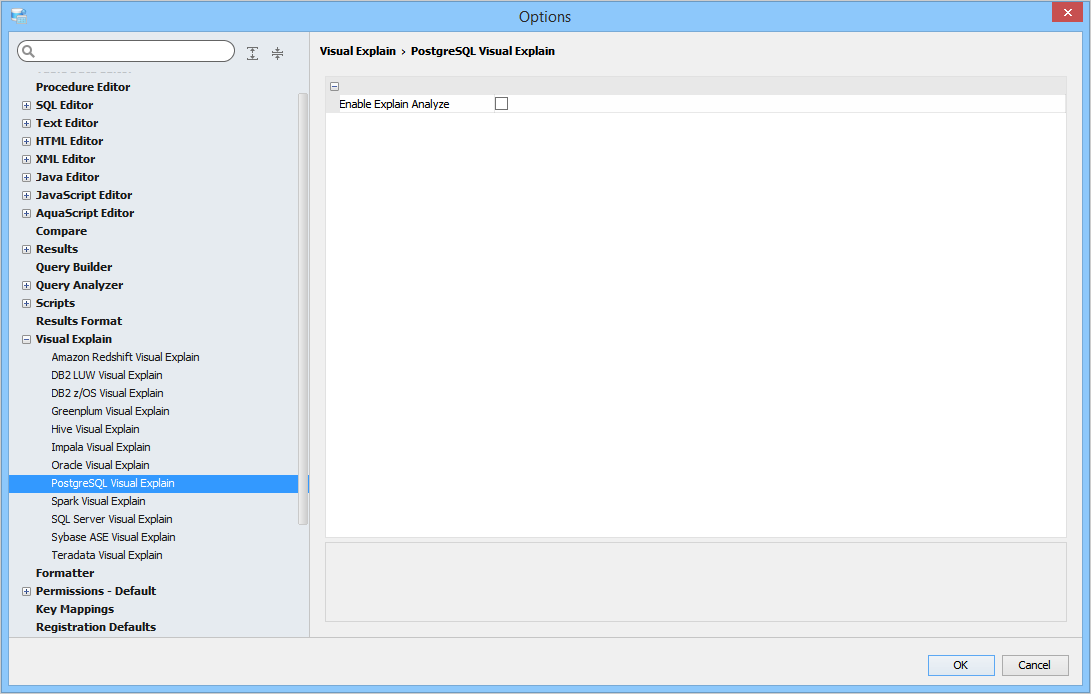1091x694 pixels.
Task: Click the Cancel button
Action: [x=1035, y=665]
